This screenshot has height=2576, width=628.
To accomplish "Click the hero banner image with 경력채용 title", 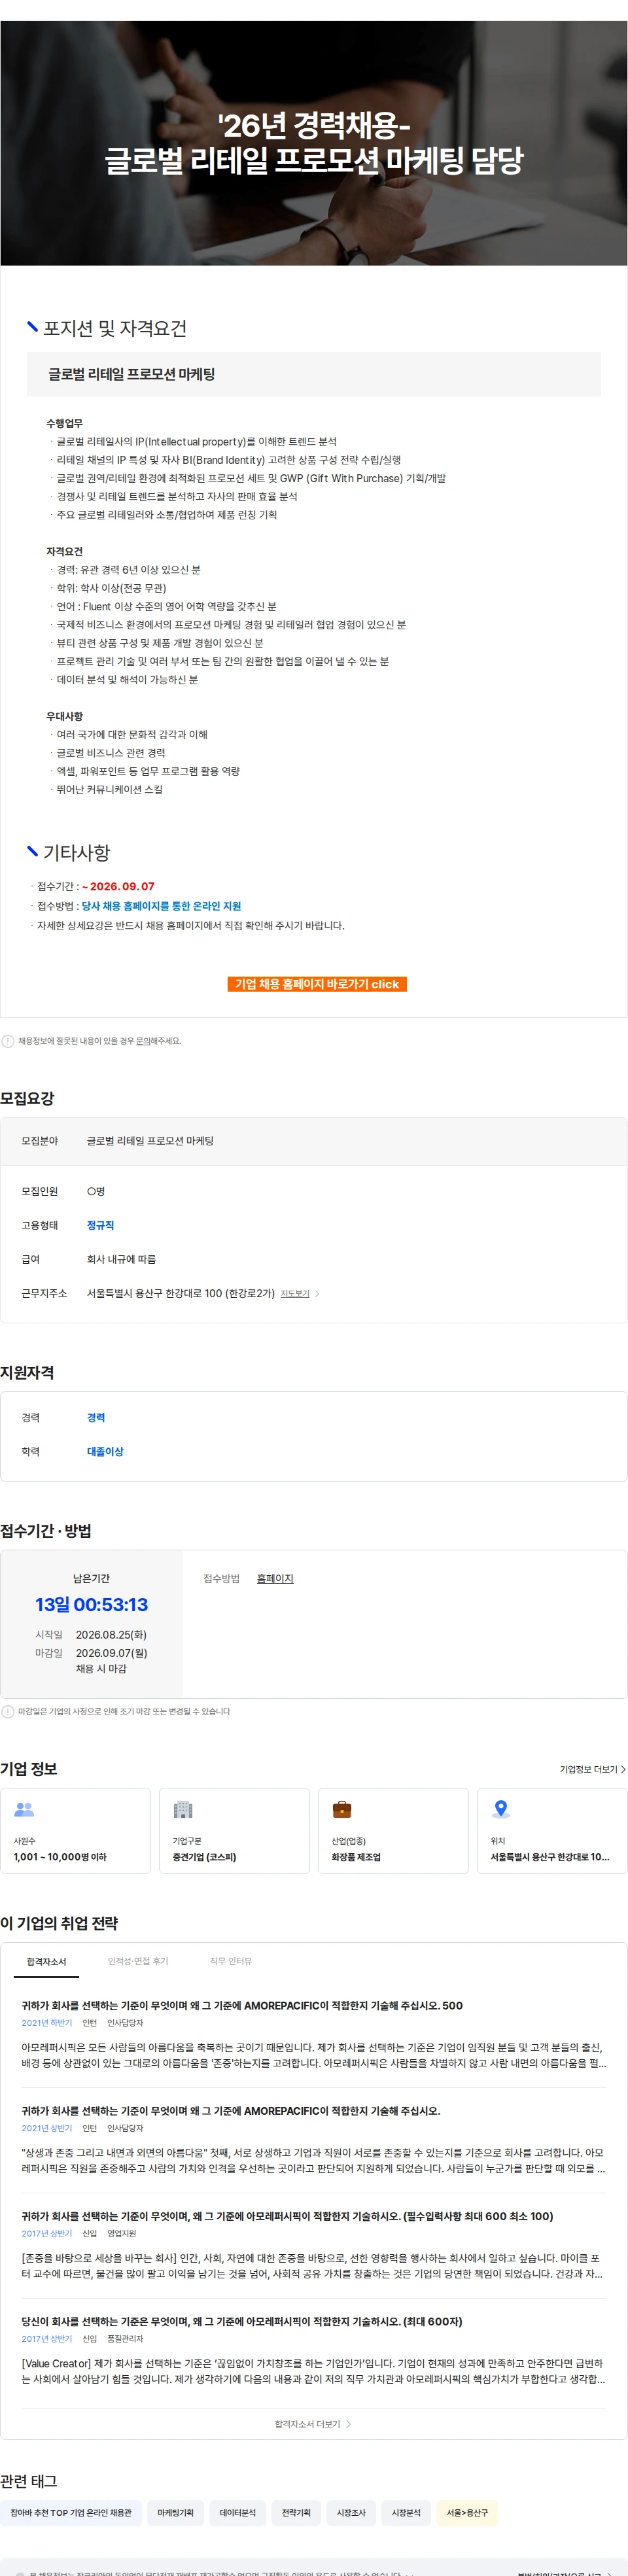I will [x=314, y=143].
